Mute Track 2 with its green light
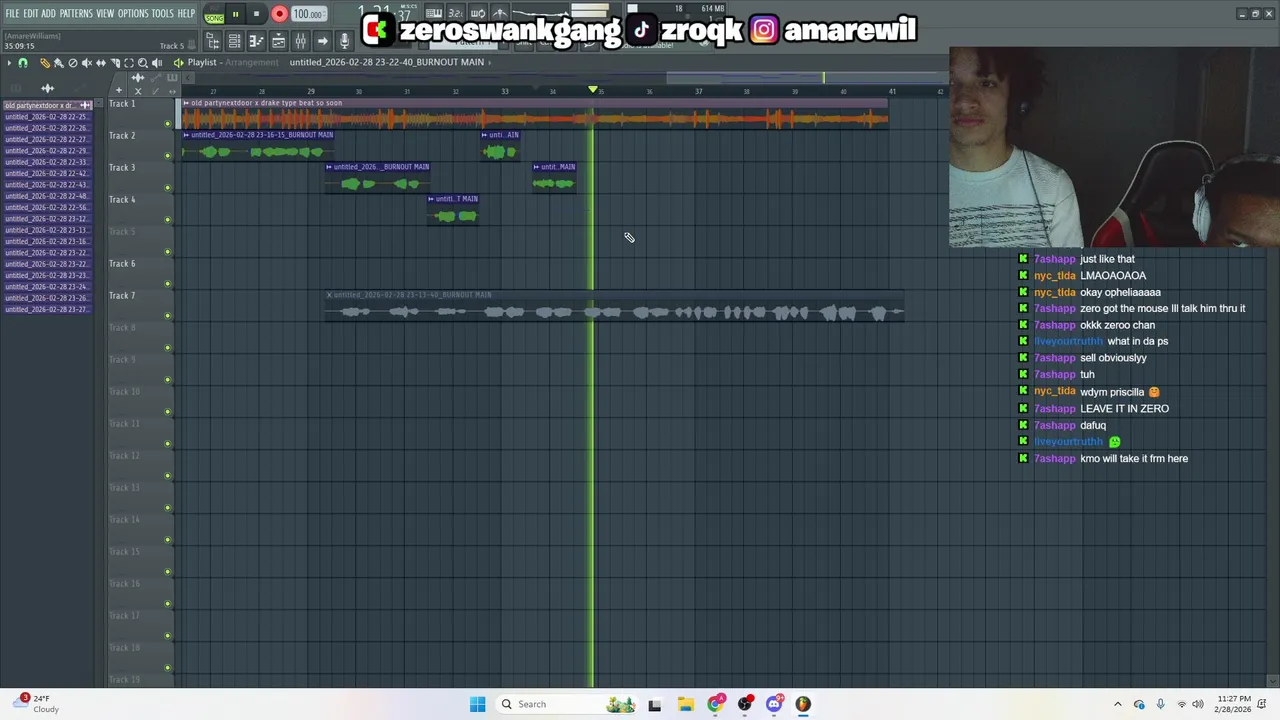1280x720 pixels. click(167, 156)
